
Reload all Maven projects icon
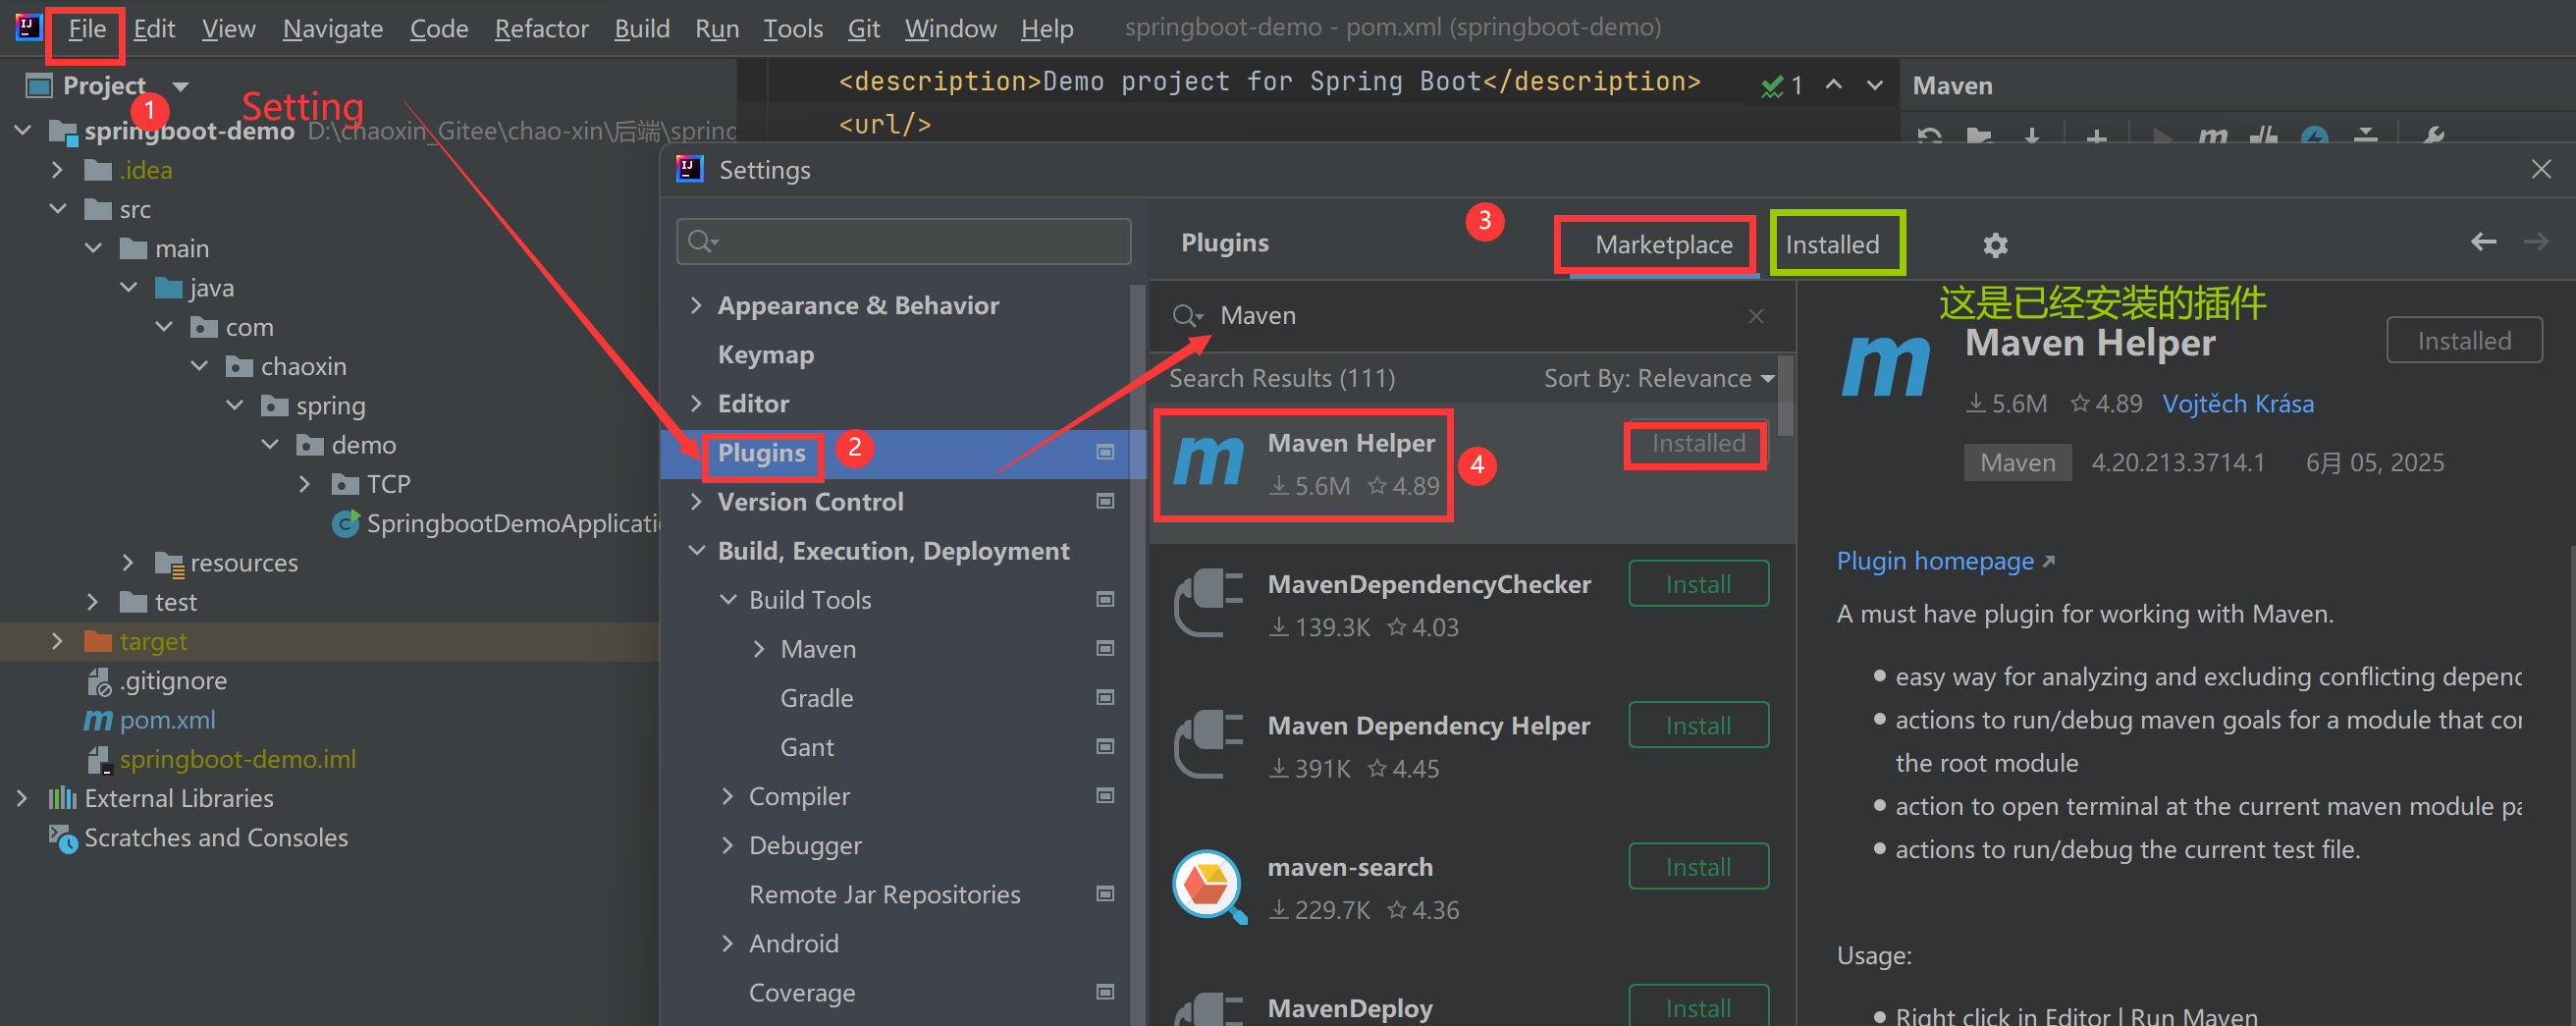[x=1930, y=135]
